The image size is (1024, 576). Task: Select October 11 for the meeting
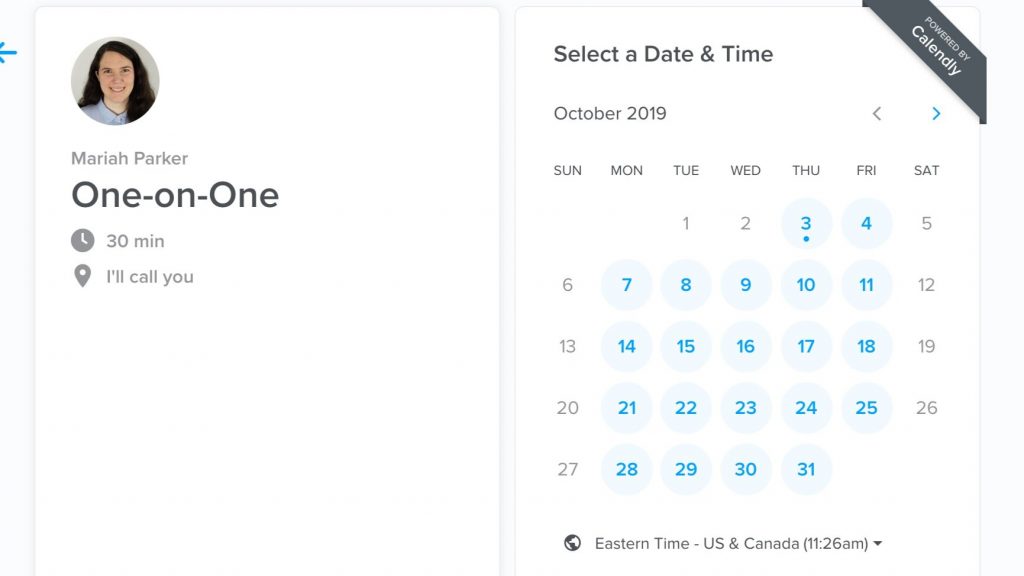pos(866,285)
